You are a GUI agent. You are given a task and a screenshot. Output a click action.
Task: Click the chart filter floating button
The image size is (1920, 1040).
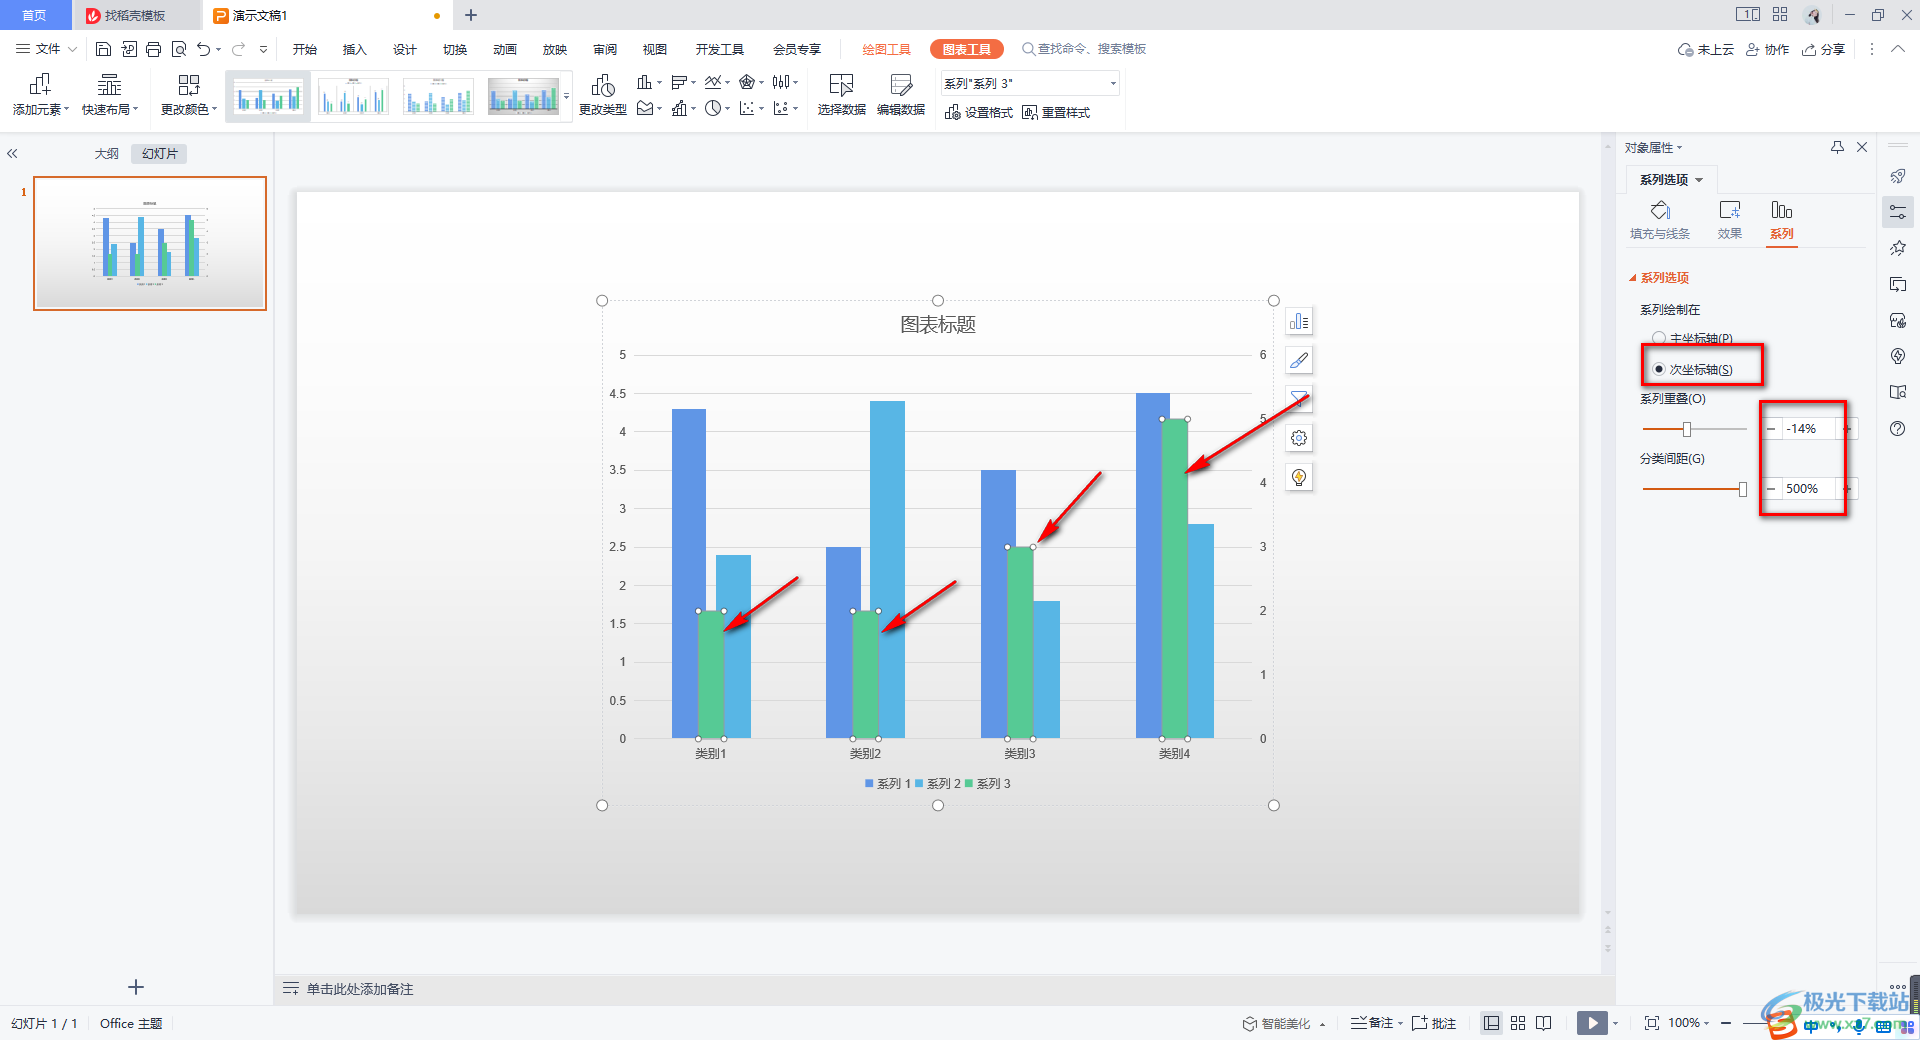click(1299, 399)
